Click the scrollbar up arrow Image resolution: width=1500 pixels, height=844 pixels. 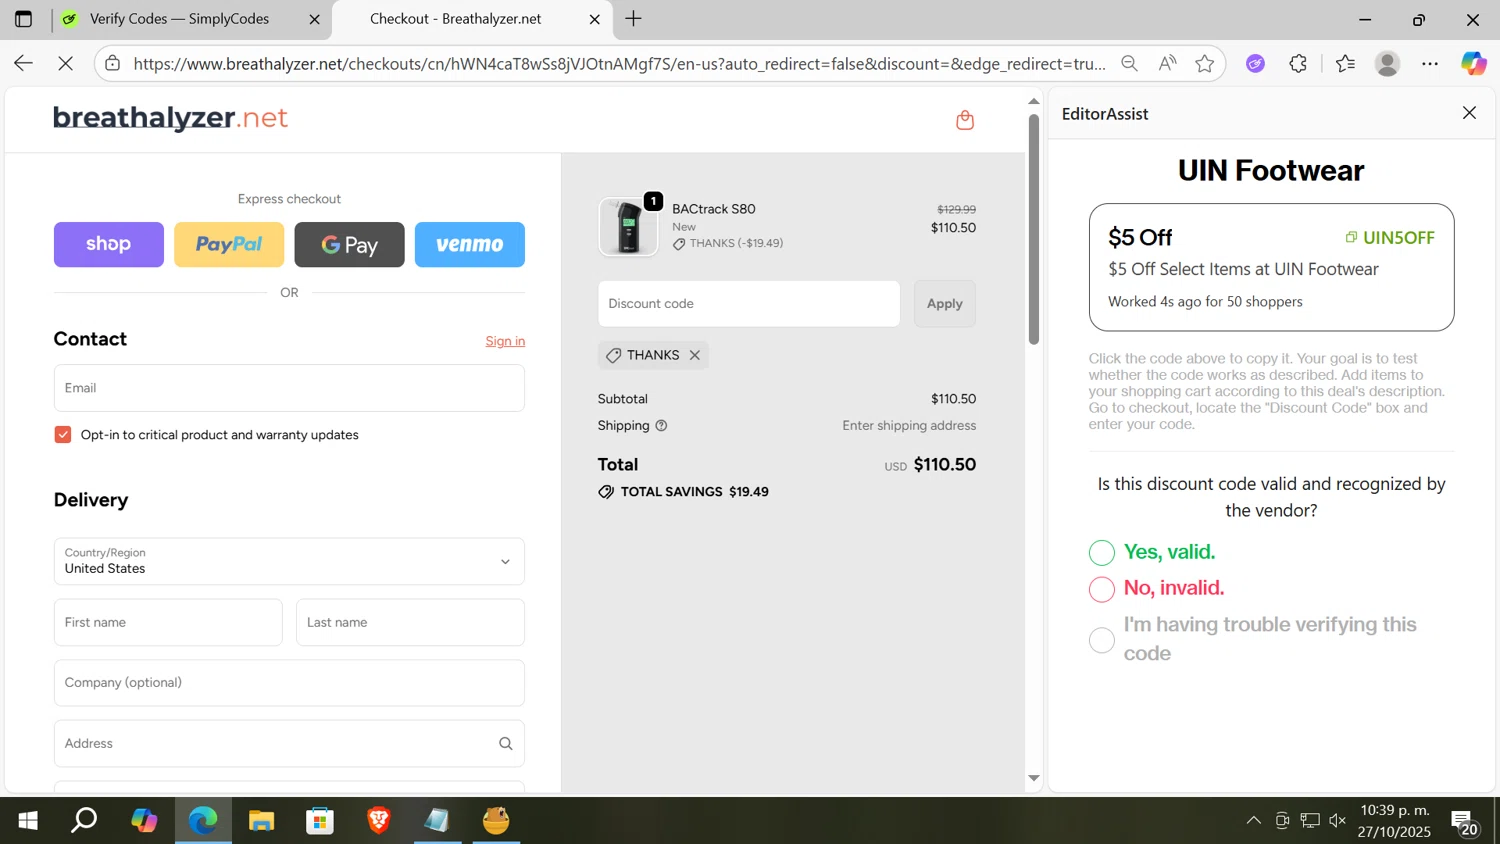[x=1034, y=101]
